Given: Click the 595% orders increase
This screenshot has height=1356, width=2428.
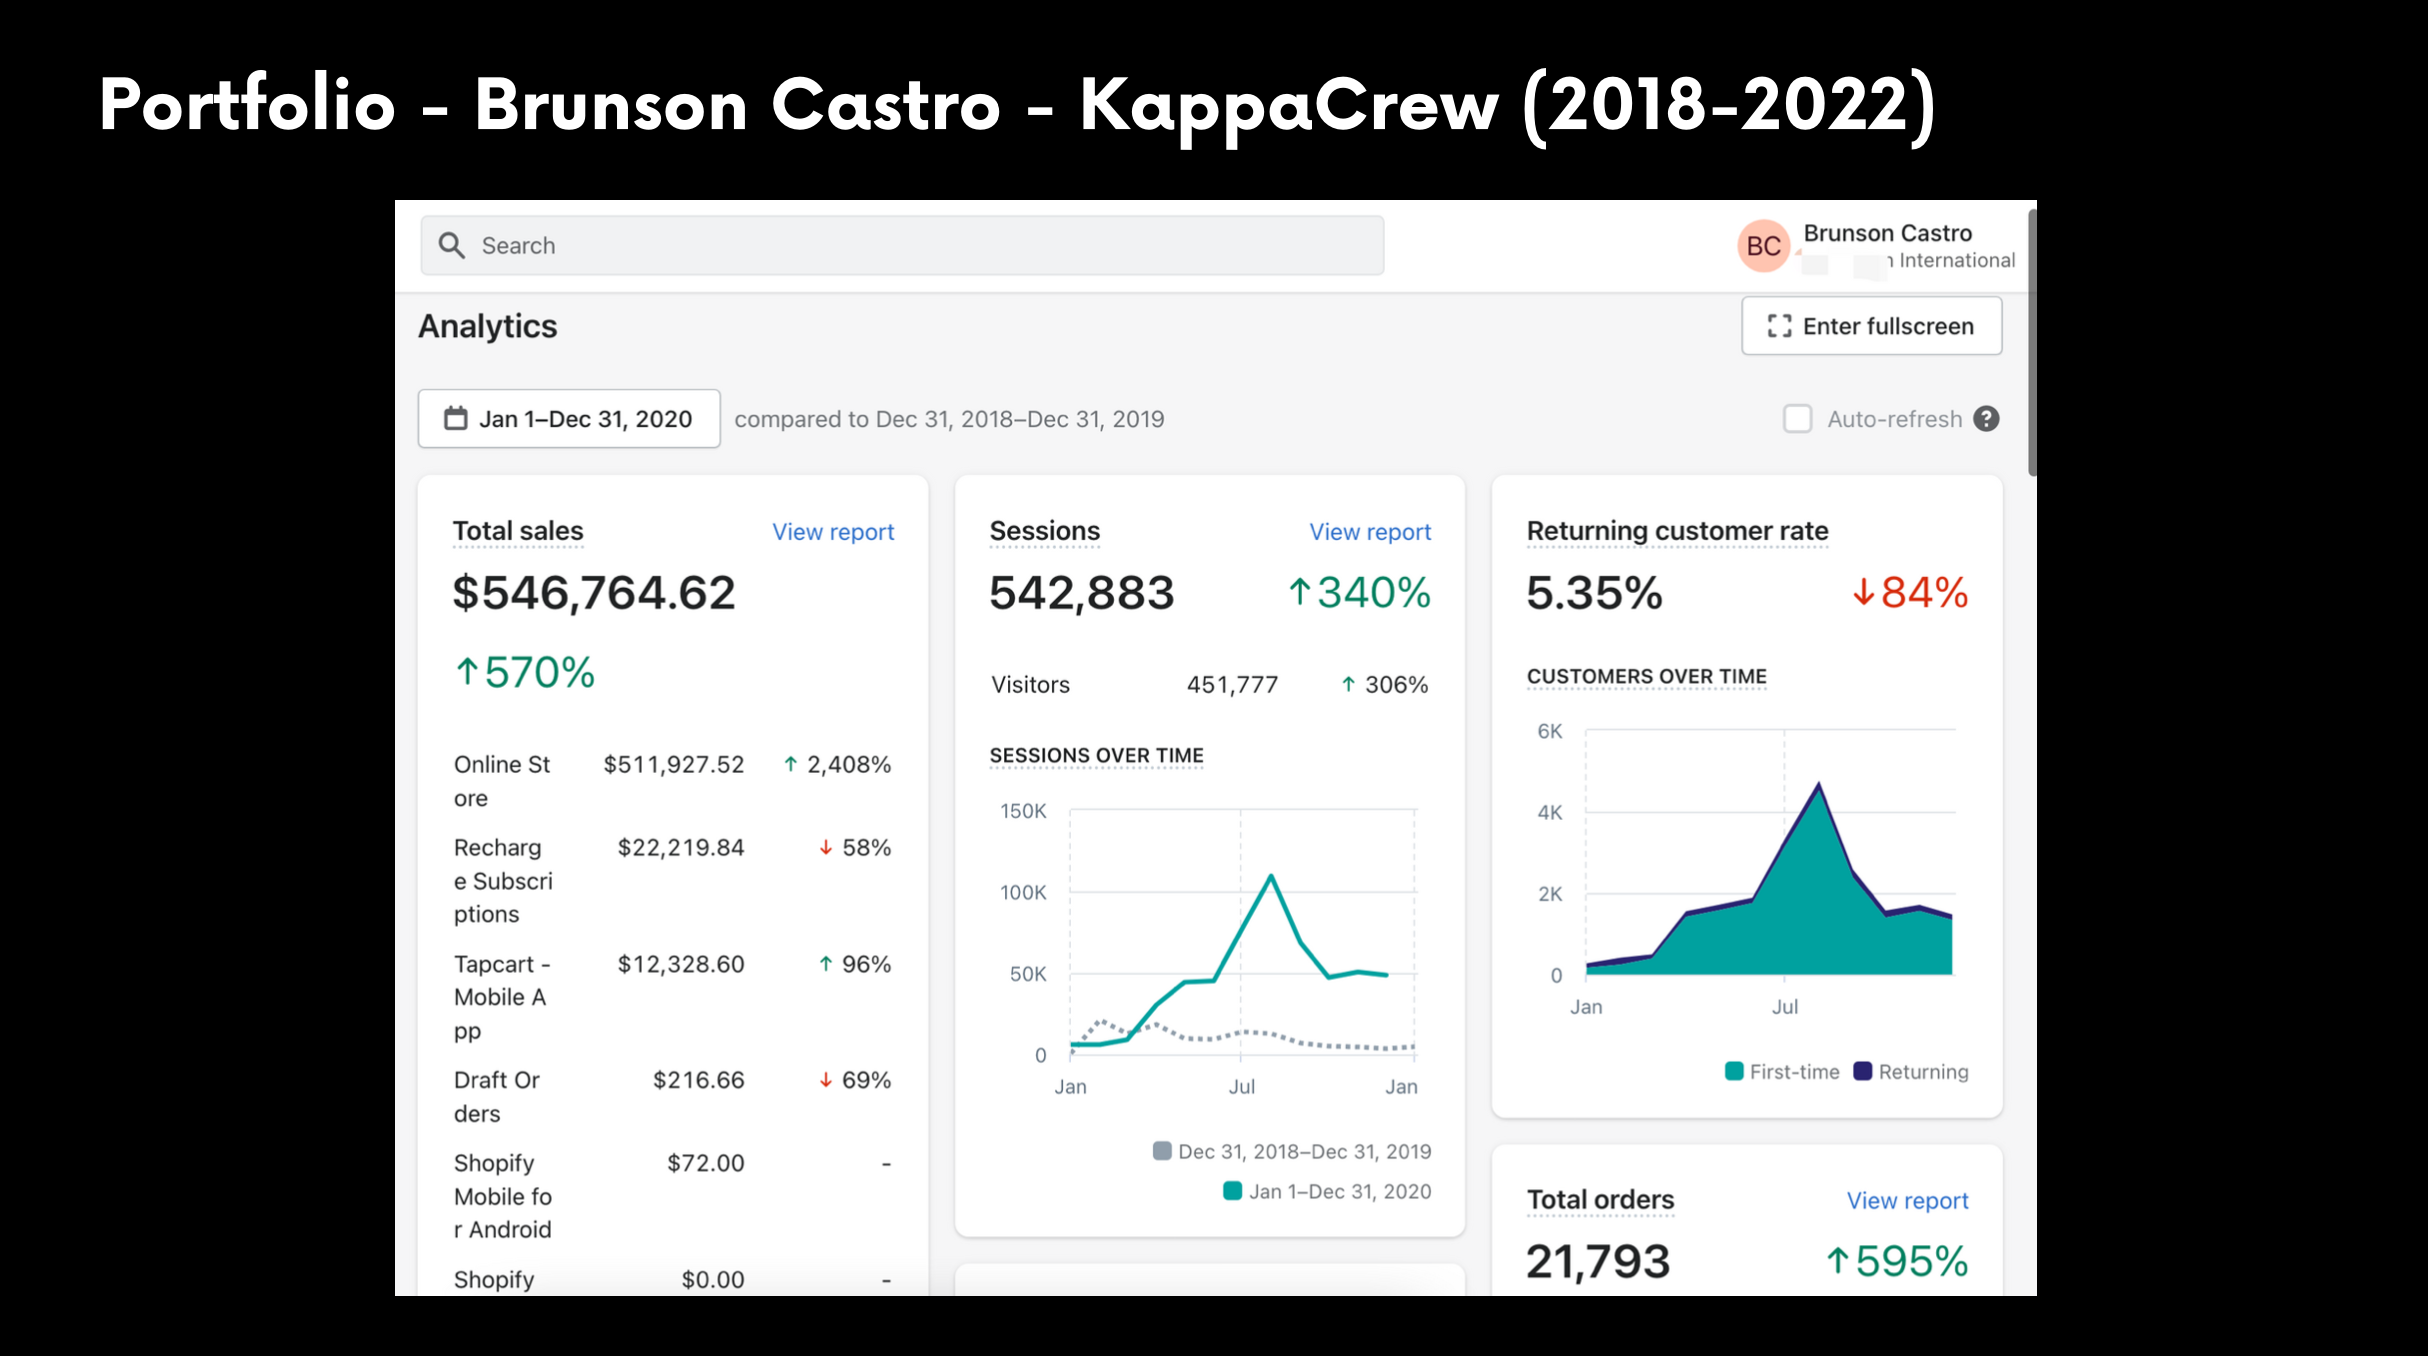Looking at the screenshot, I should point(1897,1262).
